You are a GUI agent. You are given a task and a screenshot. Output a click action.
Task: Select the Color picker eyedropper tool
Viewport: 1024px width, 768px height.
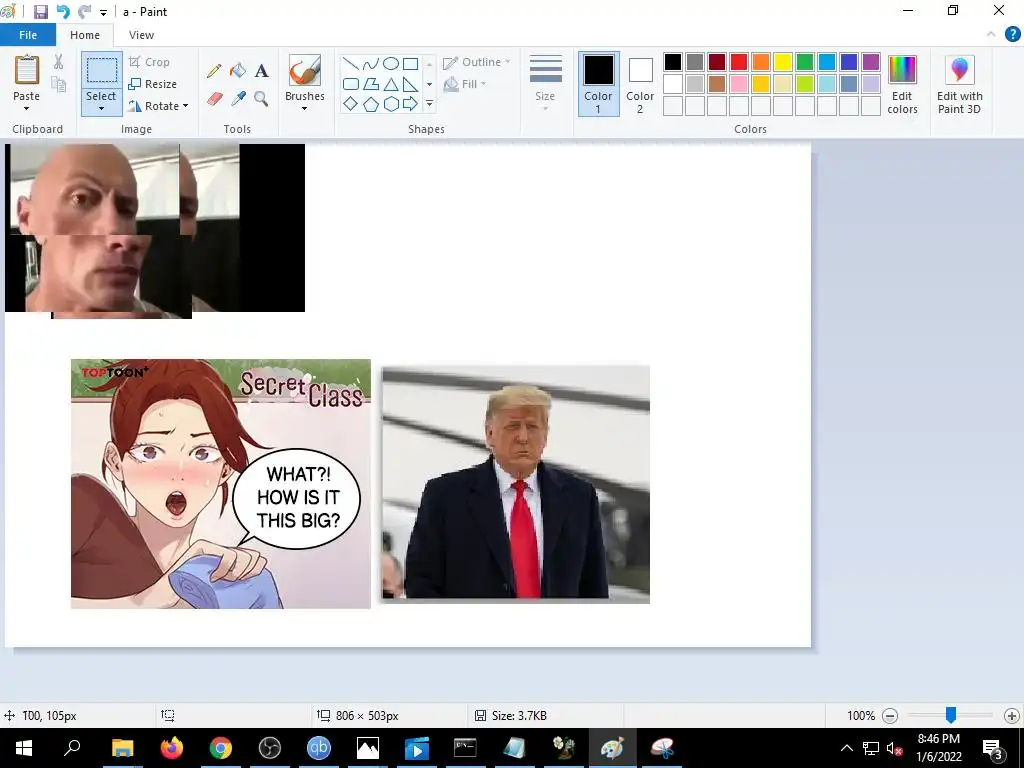point(238,99)
